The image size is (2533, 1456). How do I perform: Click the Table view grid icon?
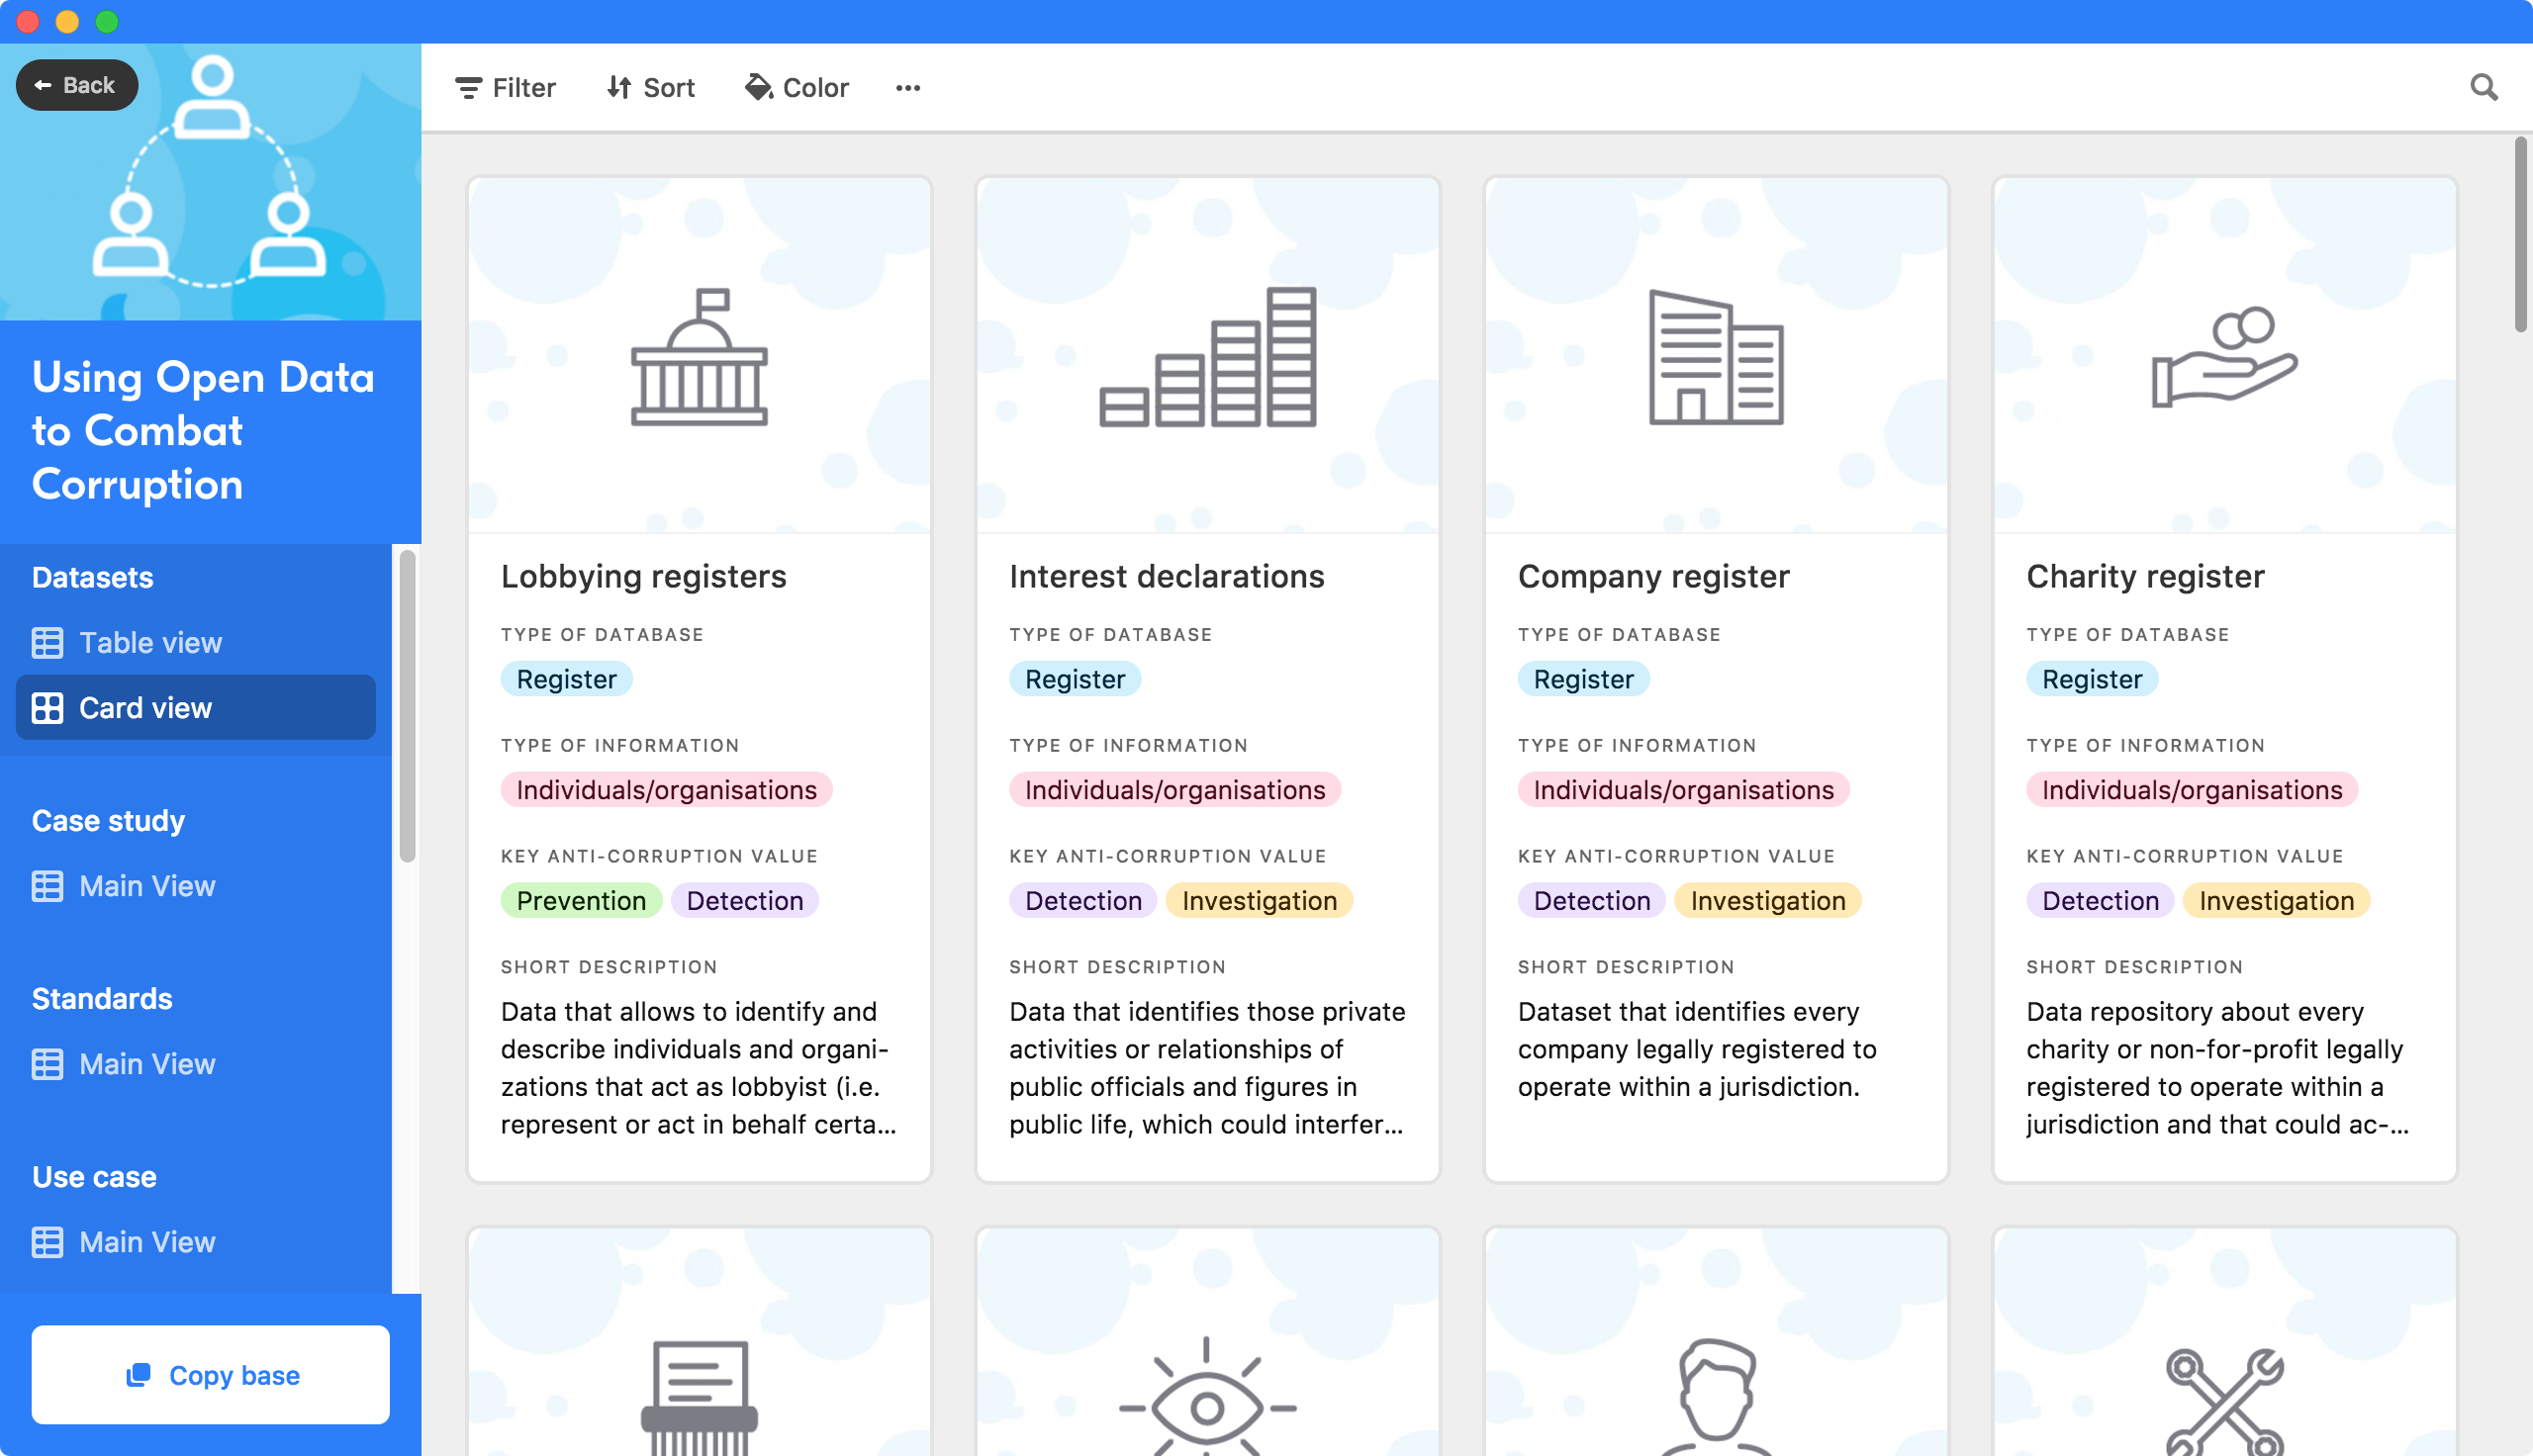tap(47, 642)
